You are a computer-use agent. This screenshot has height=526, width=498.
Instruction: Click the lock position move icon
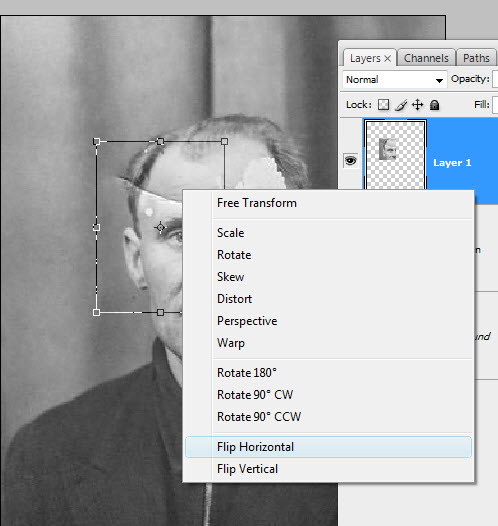[418, 105]
